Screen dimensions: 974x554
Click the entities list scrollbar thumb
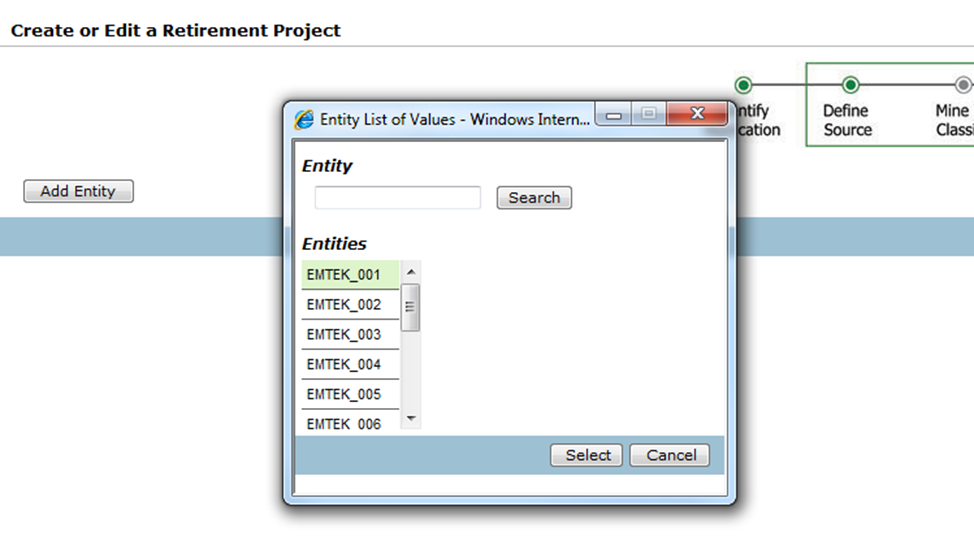click(410, 307)
